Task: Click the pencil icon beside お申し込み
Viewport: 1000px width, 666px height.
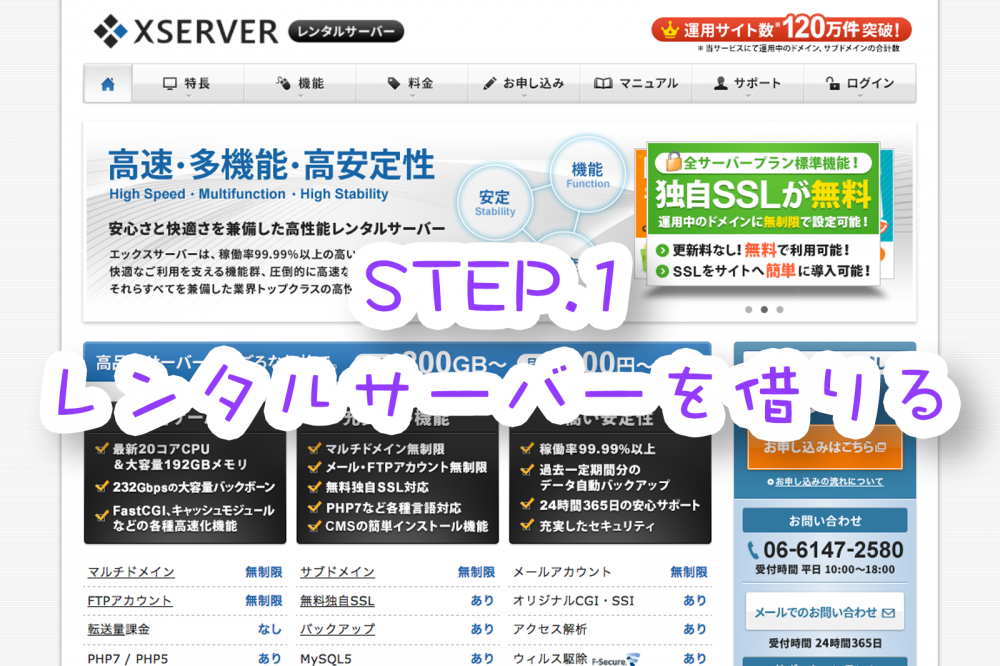Action: coord(490,84)
